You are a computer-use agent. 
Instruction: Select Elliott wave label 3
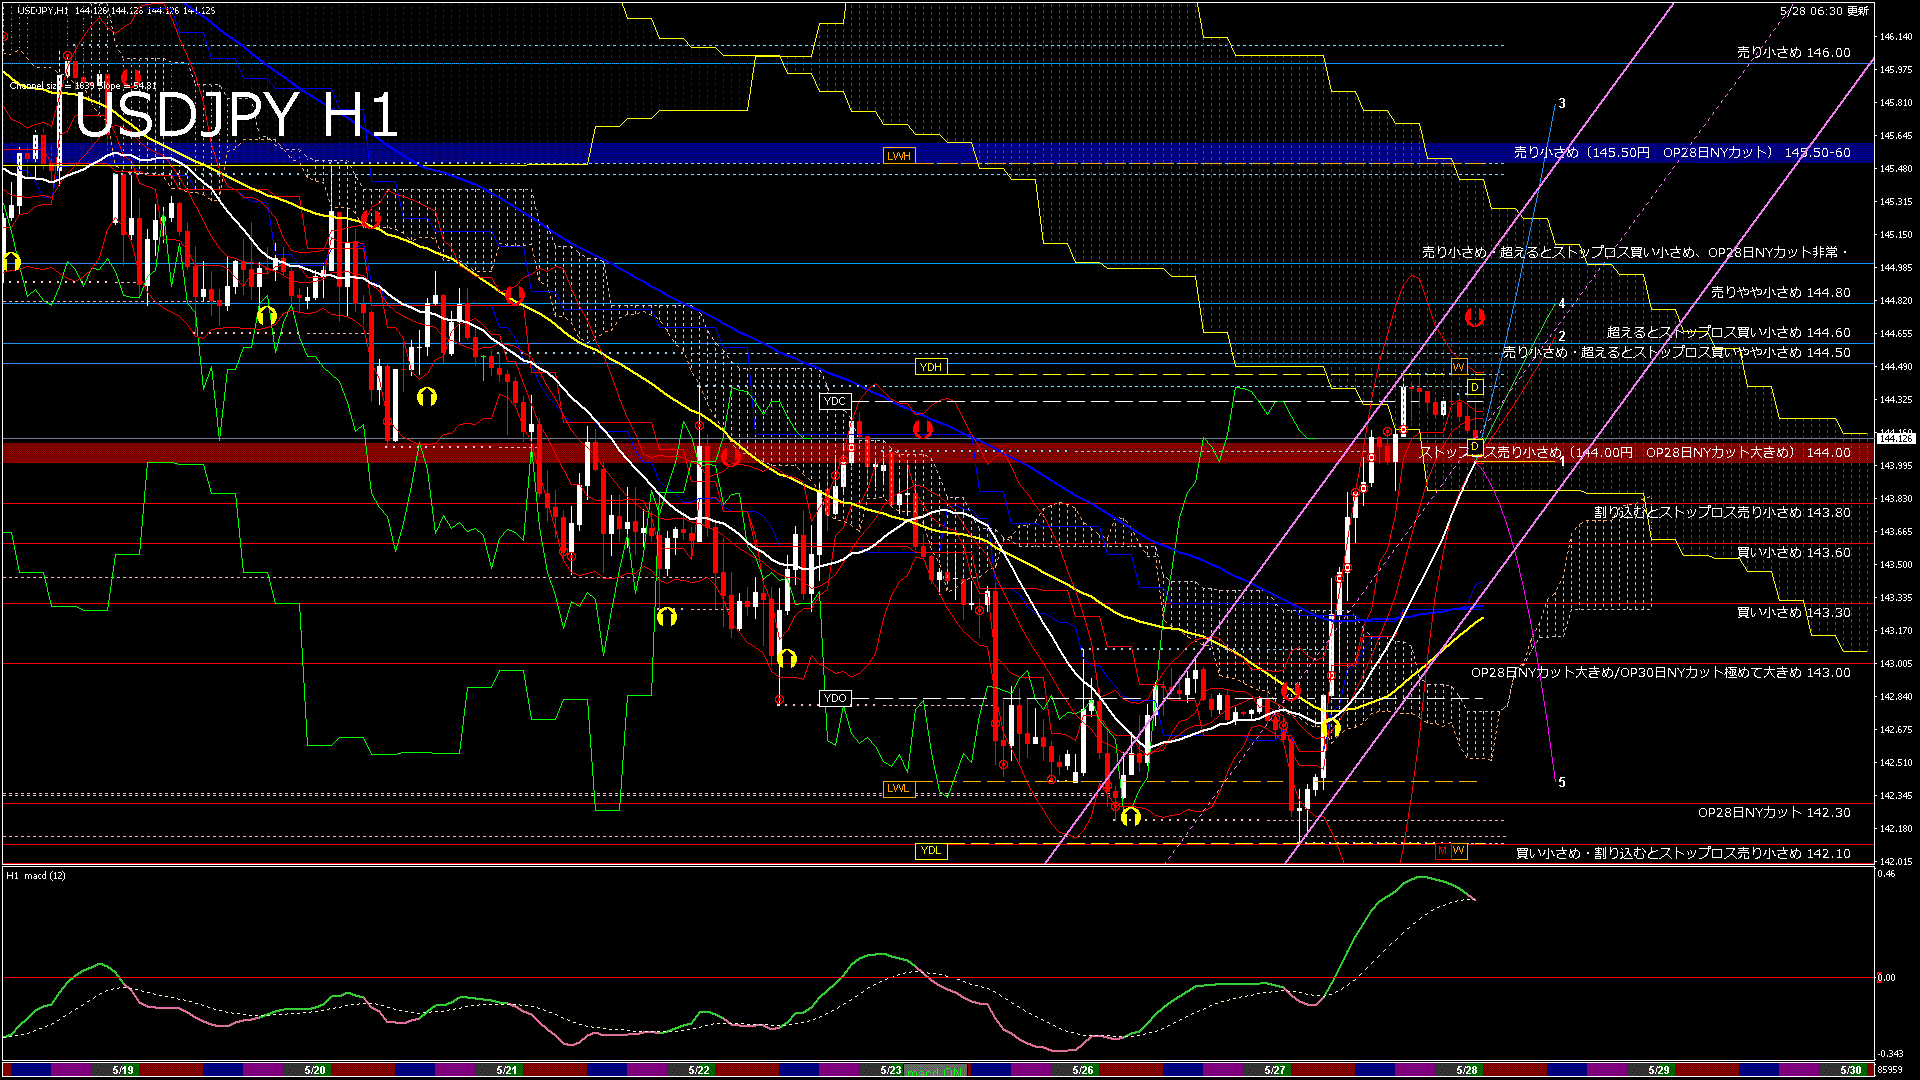(x=1562, y=103)
